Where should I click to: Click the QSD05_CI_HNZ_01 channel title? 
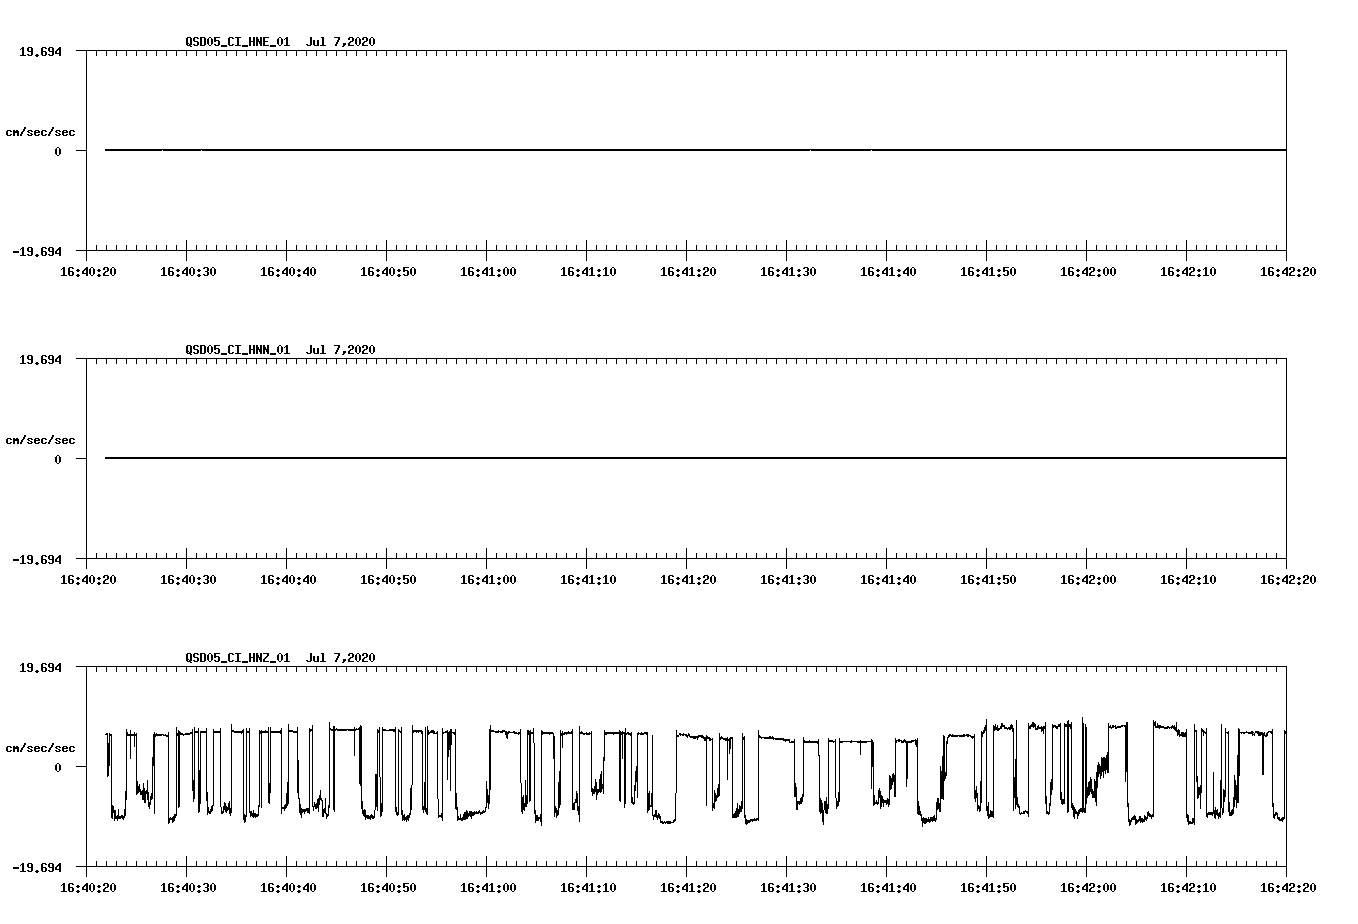(x=238, y=658)
